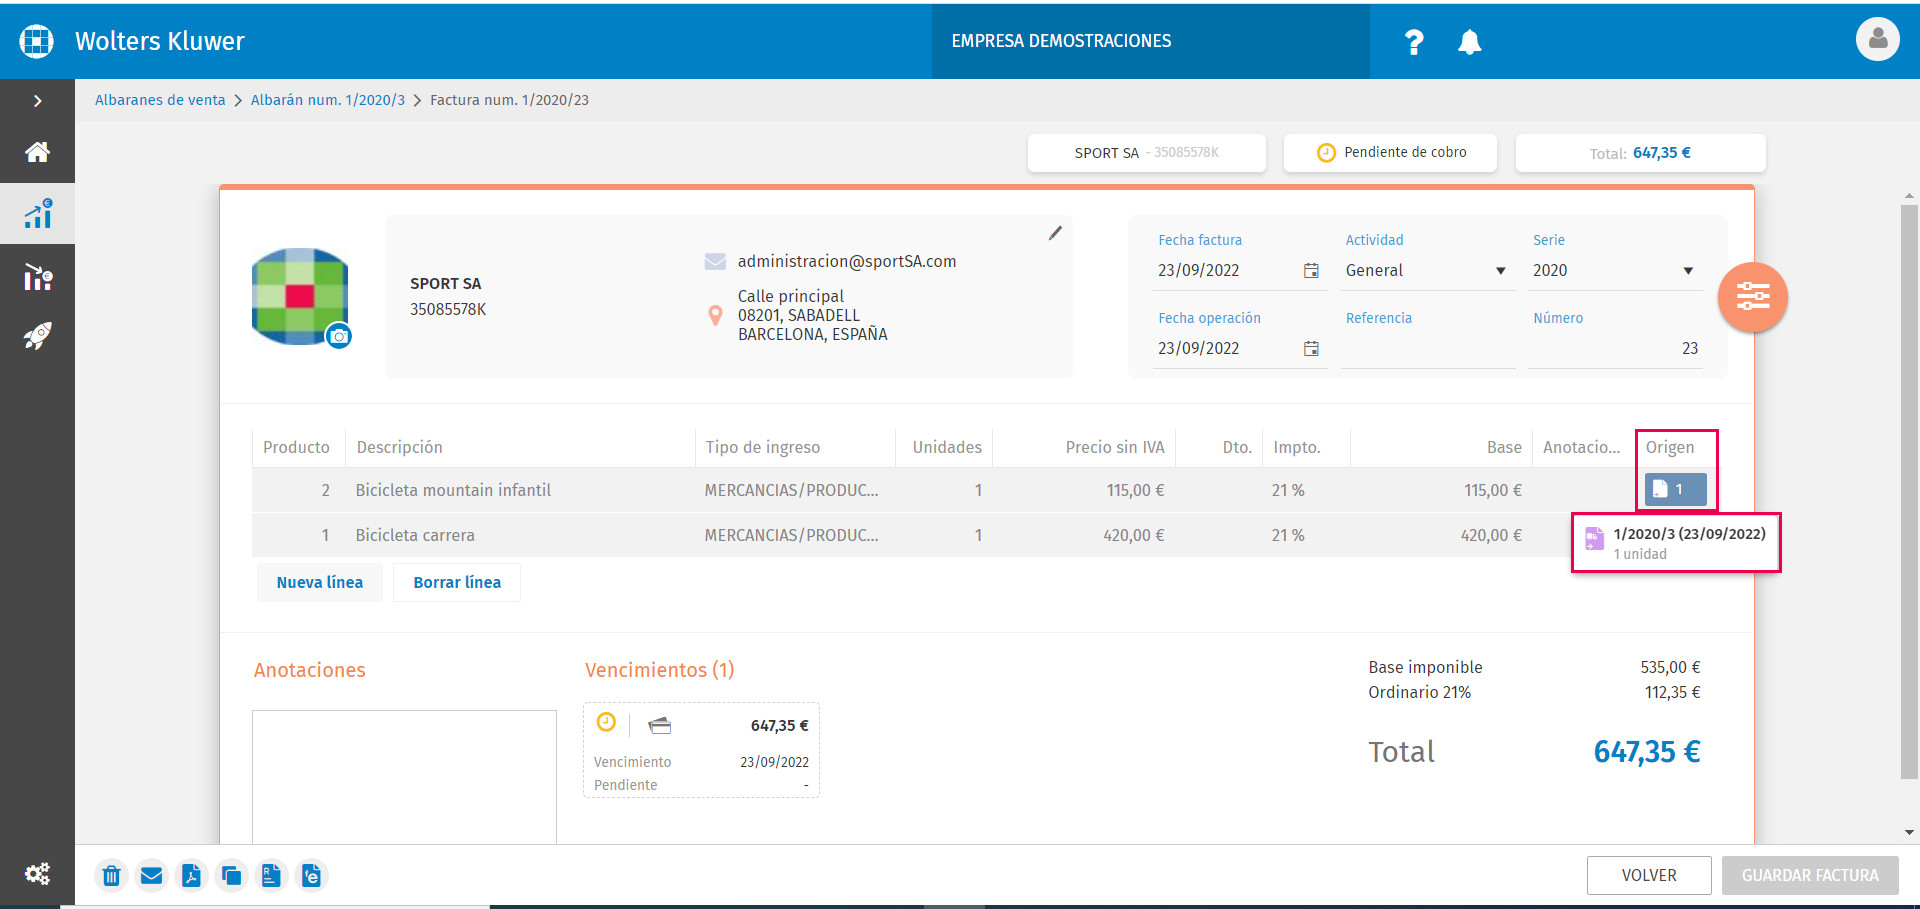Export invoice to PDF
Screen dimensions: 1920x909
pyautogui.click(x=191, y=876)
